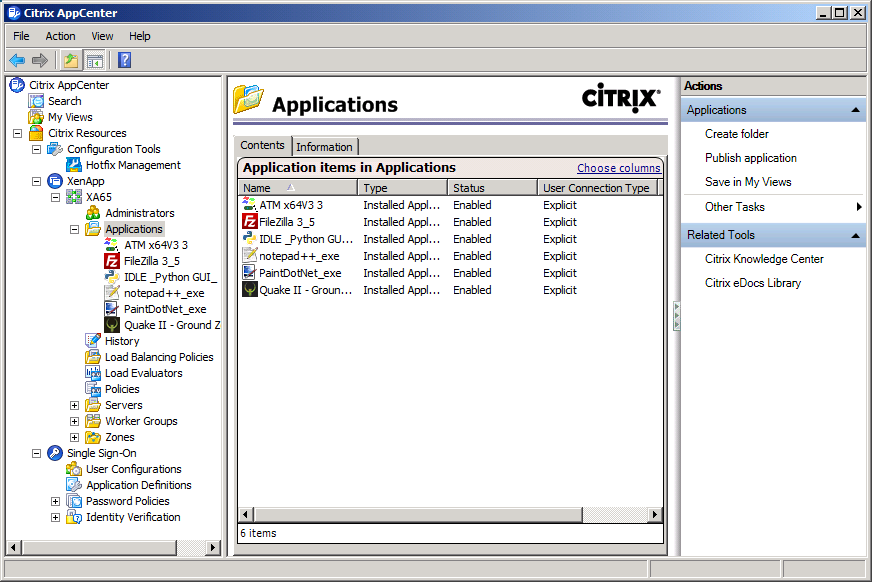Expand the Worker Groups node
Viewport: 872px width, 582px height.
point(75,421)
